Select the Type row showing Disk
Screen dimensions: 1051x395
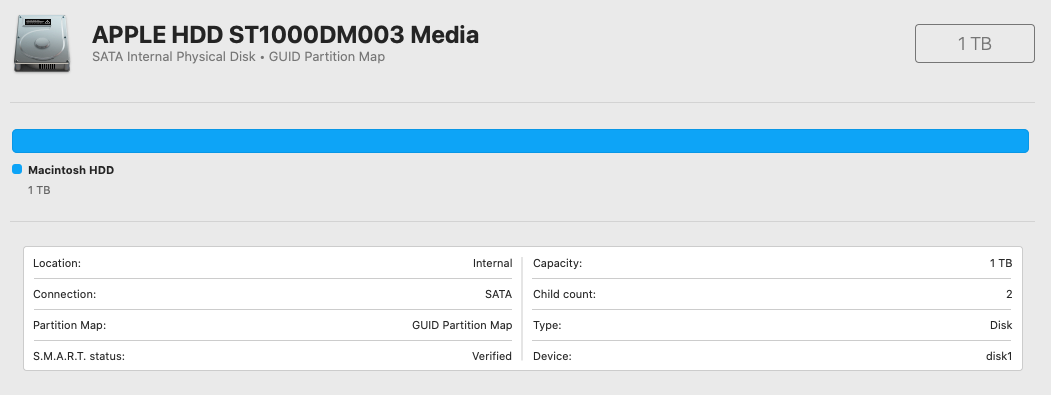(x=772, y=325)
